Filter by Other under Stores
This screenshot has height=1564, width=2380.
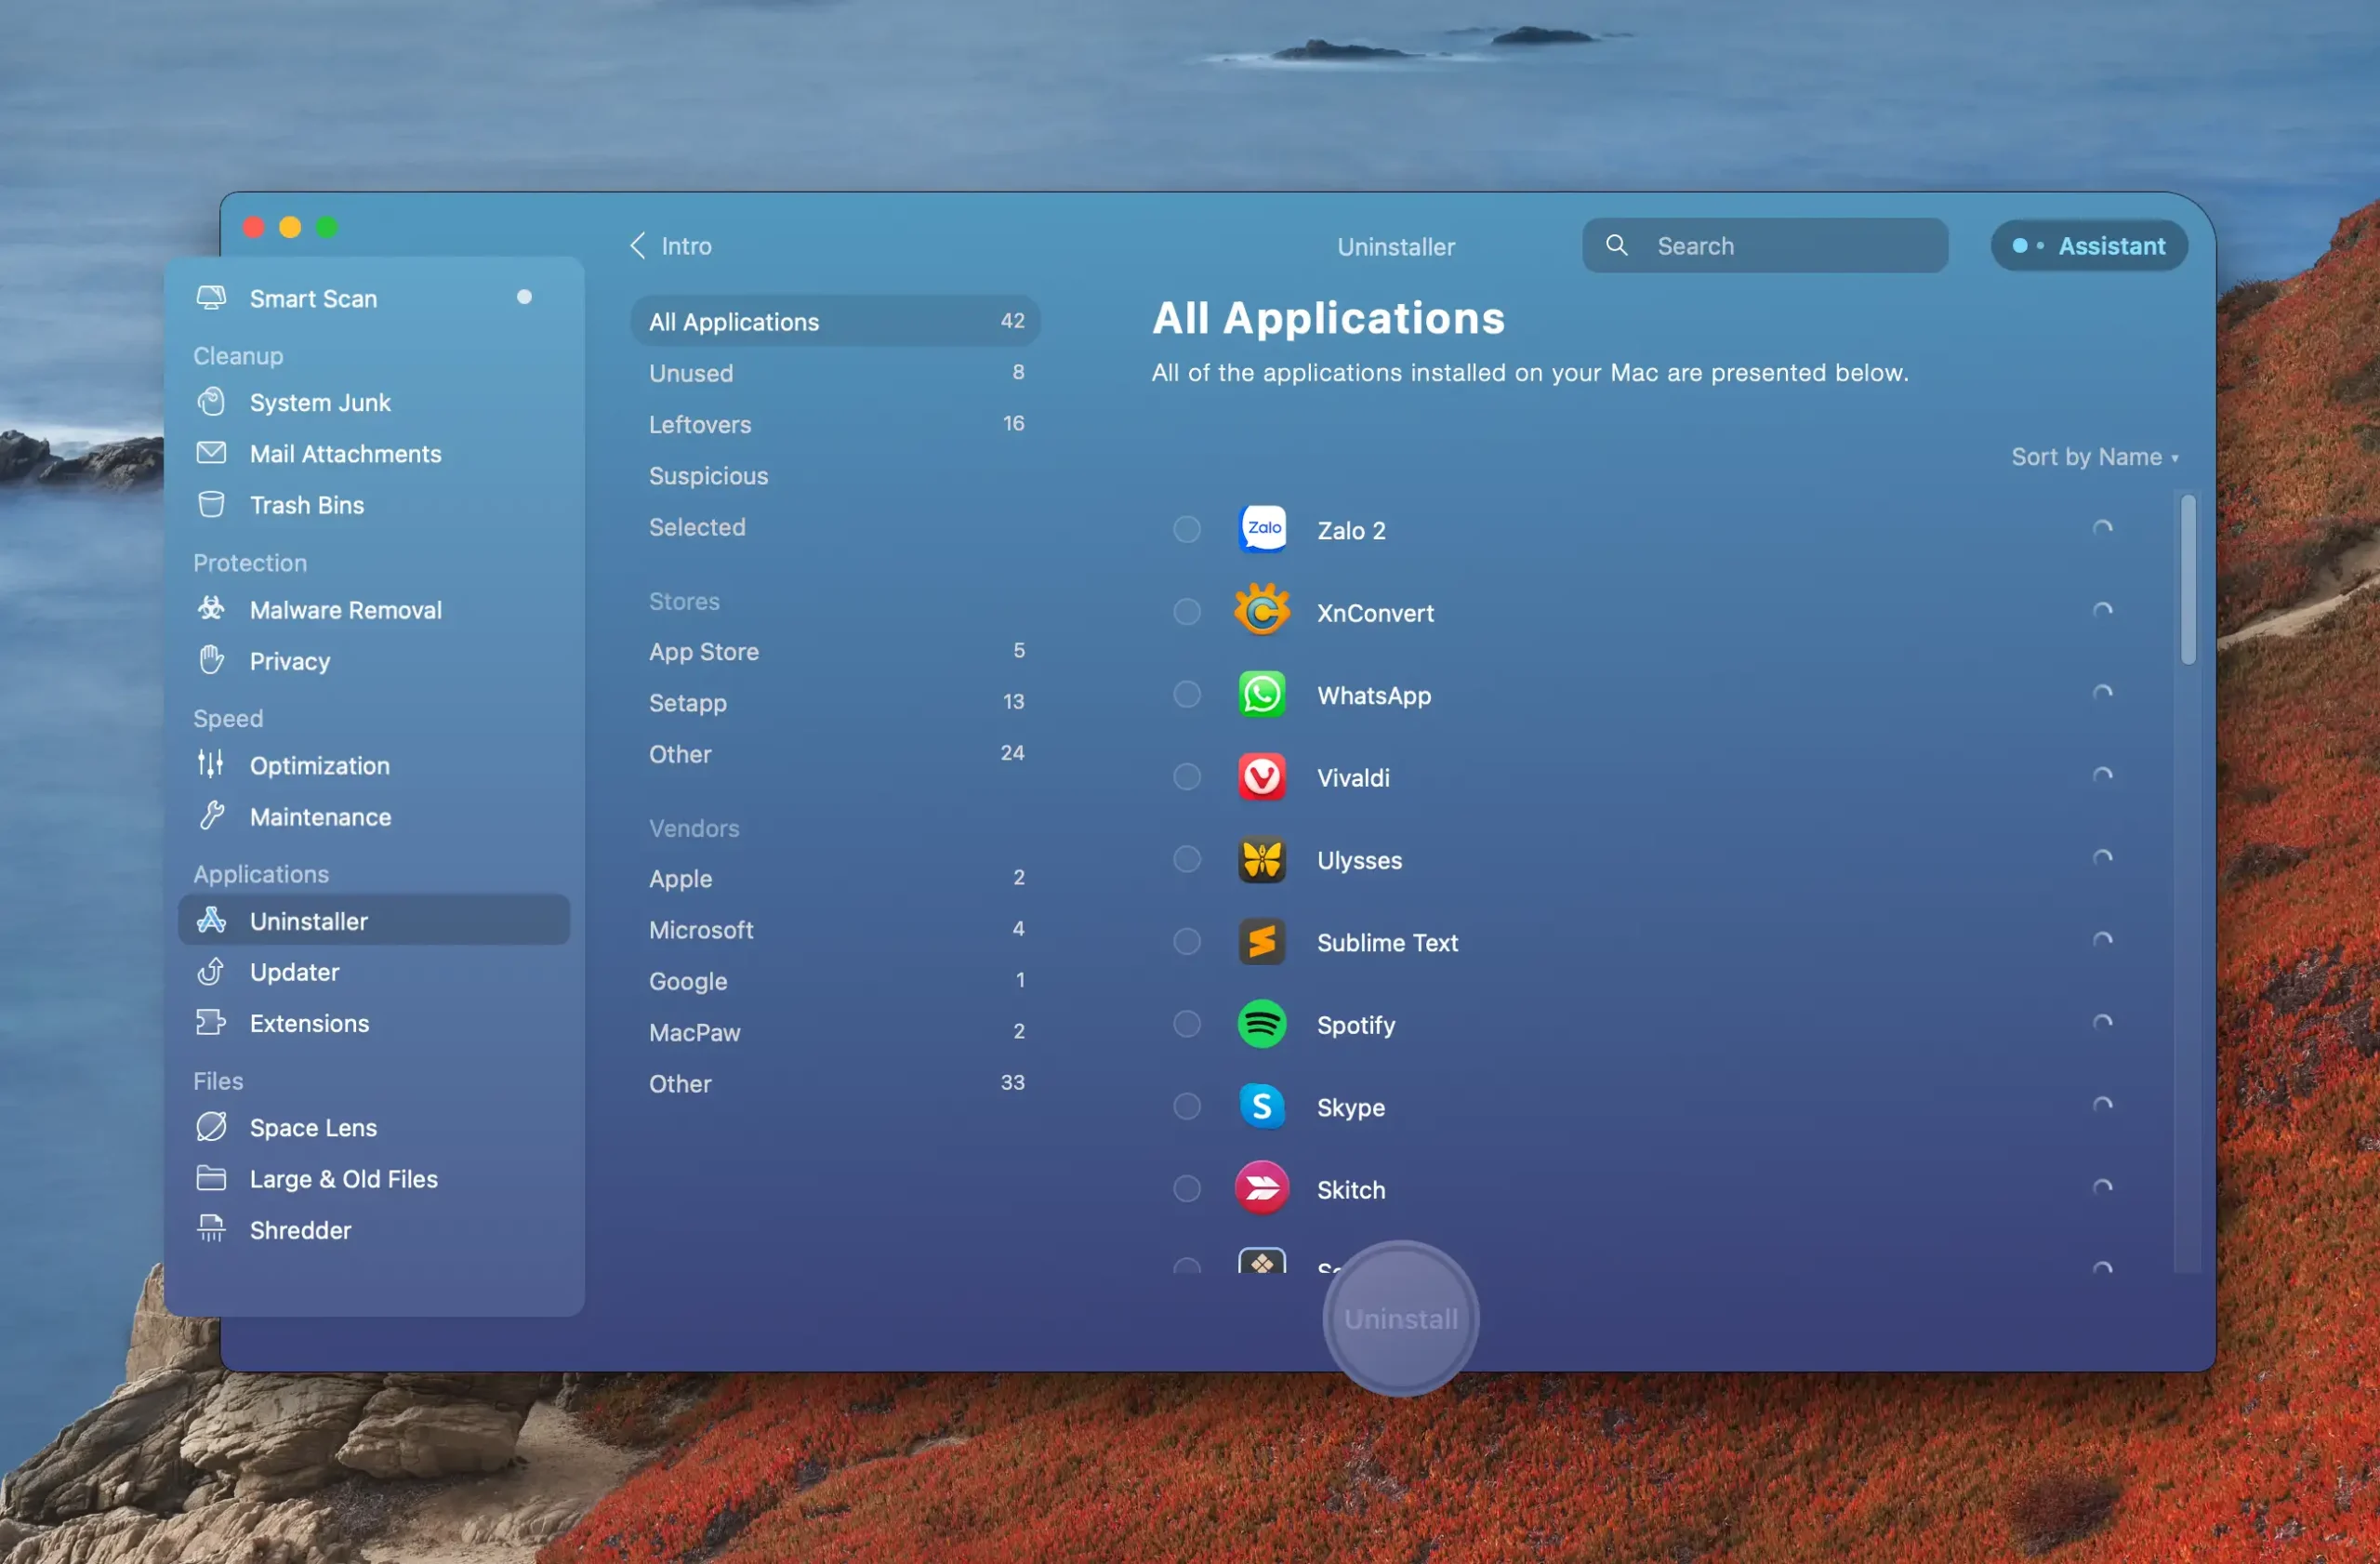(836, 753)
